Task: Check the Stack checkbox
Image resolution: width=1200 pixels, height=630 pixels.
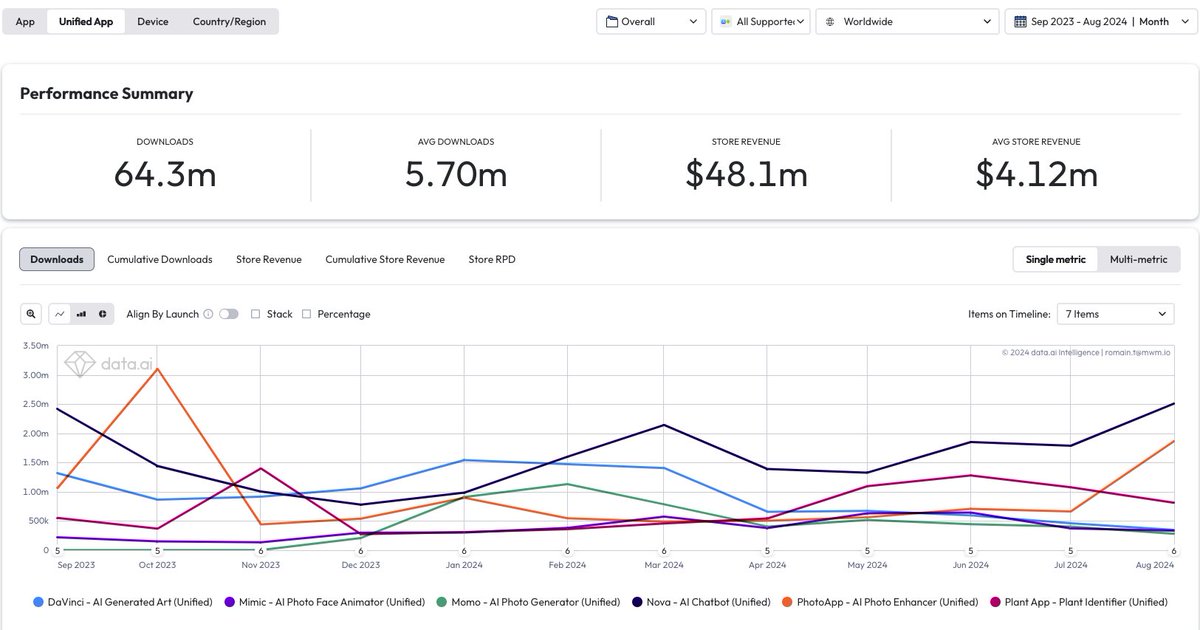Action: 256,314
